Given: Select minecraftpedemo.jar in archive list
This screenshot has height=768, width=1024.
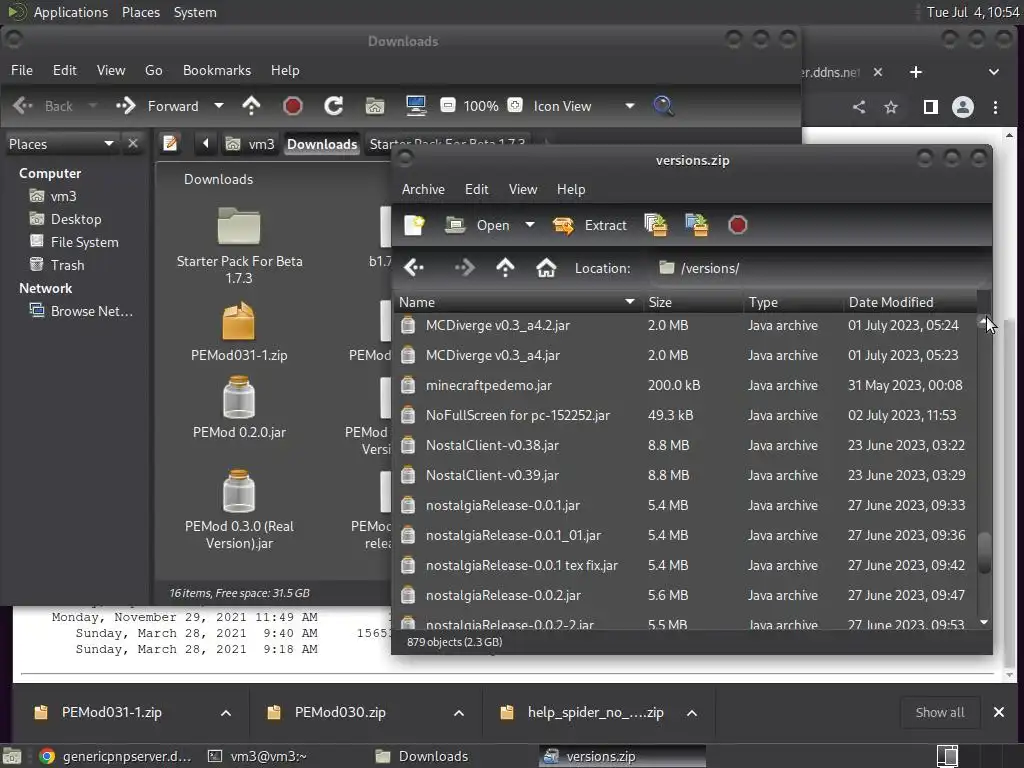Looking at the screenshot, I should (x=685, y=385).
